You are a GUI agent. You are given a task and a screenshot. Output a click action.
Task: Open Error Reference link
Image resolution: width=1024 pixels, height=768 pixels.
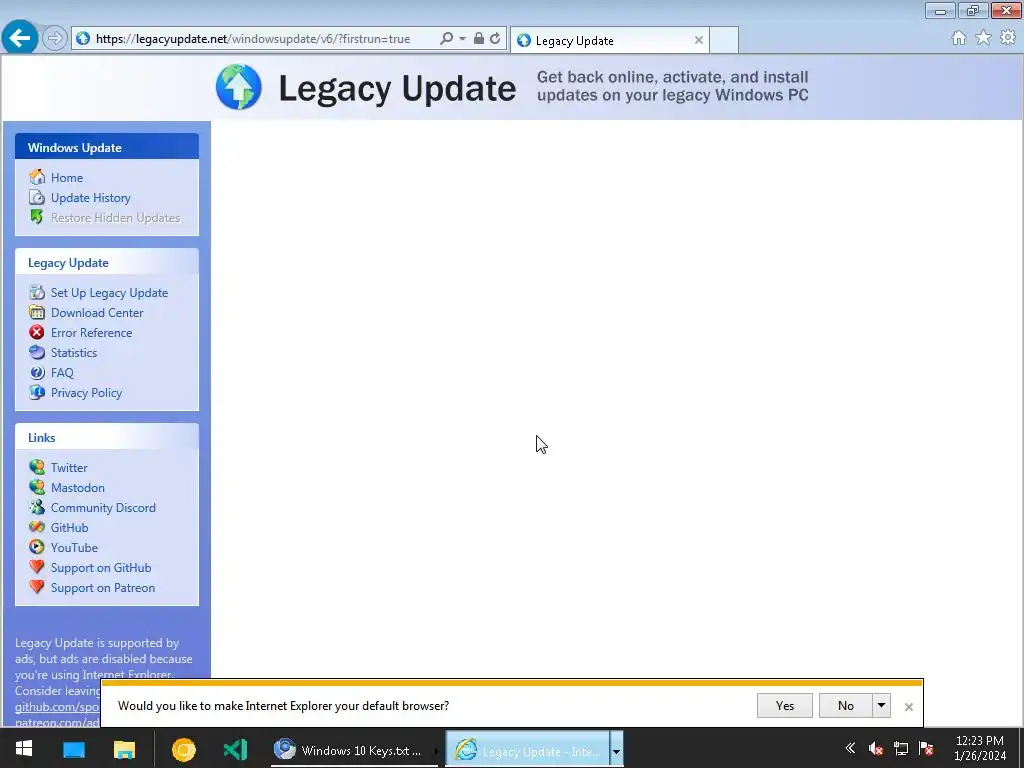(x=91, y=333)
